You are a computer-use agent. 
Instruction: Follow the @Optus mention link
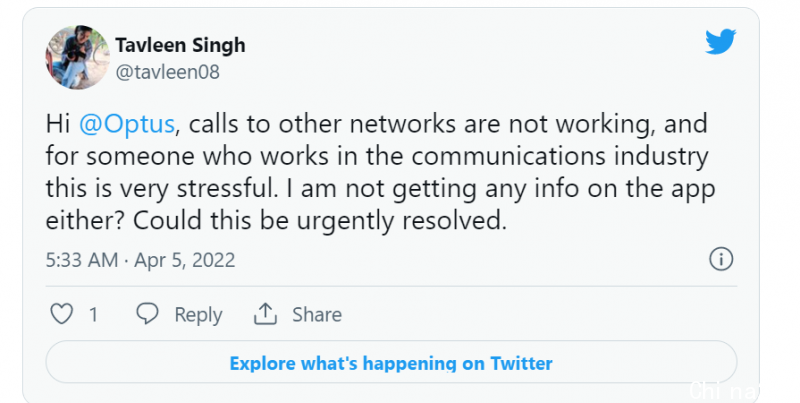point(127,124)
